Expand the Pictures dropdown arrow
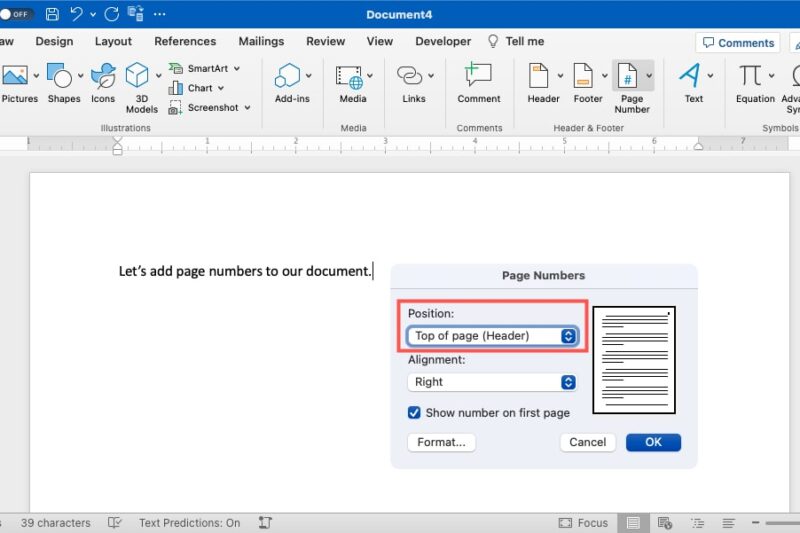This screenshot has height=533, width=800. (x=36, y=76)
